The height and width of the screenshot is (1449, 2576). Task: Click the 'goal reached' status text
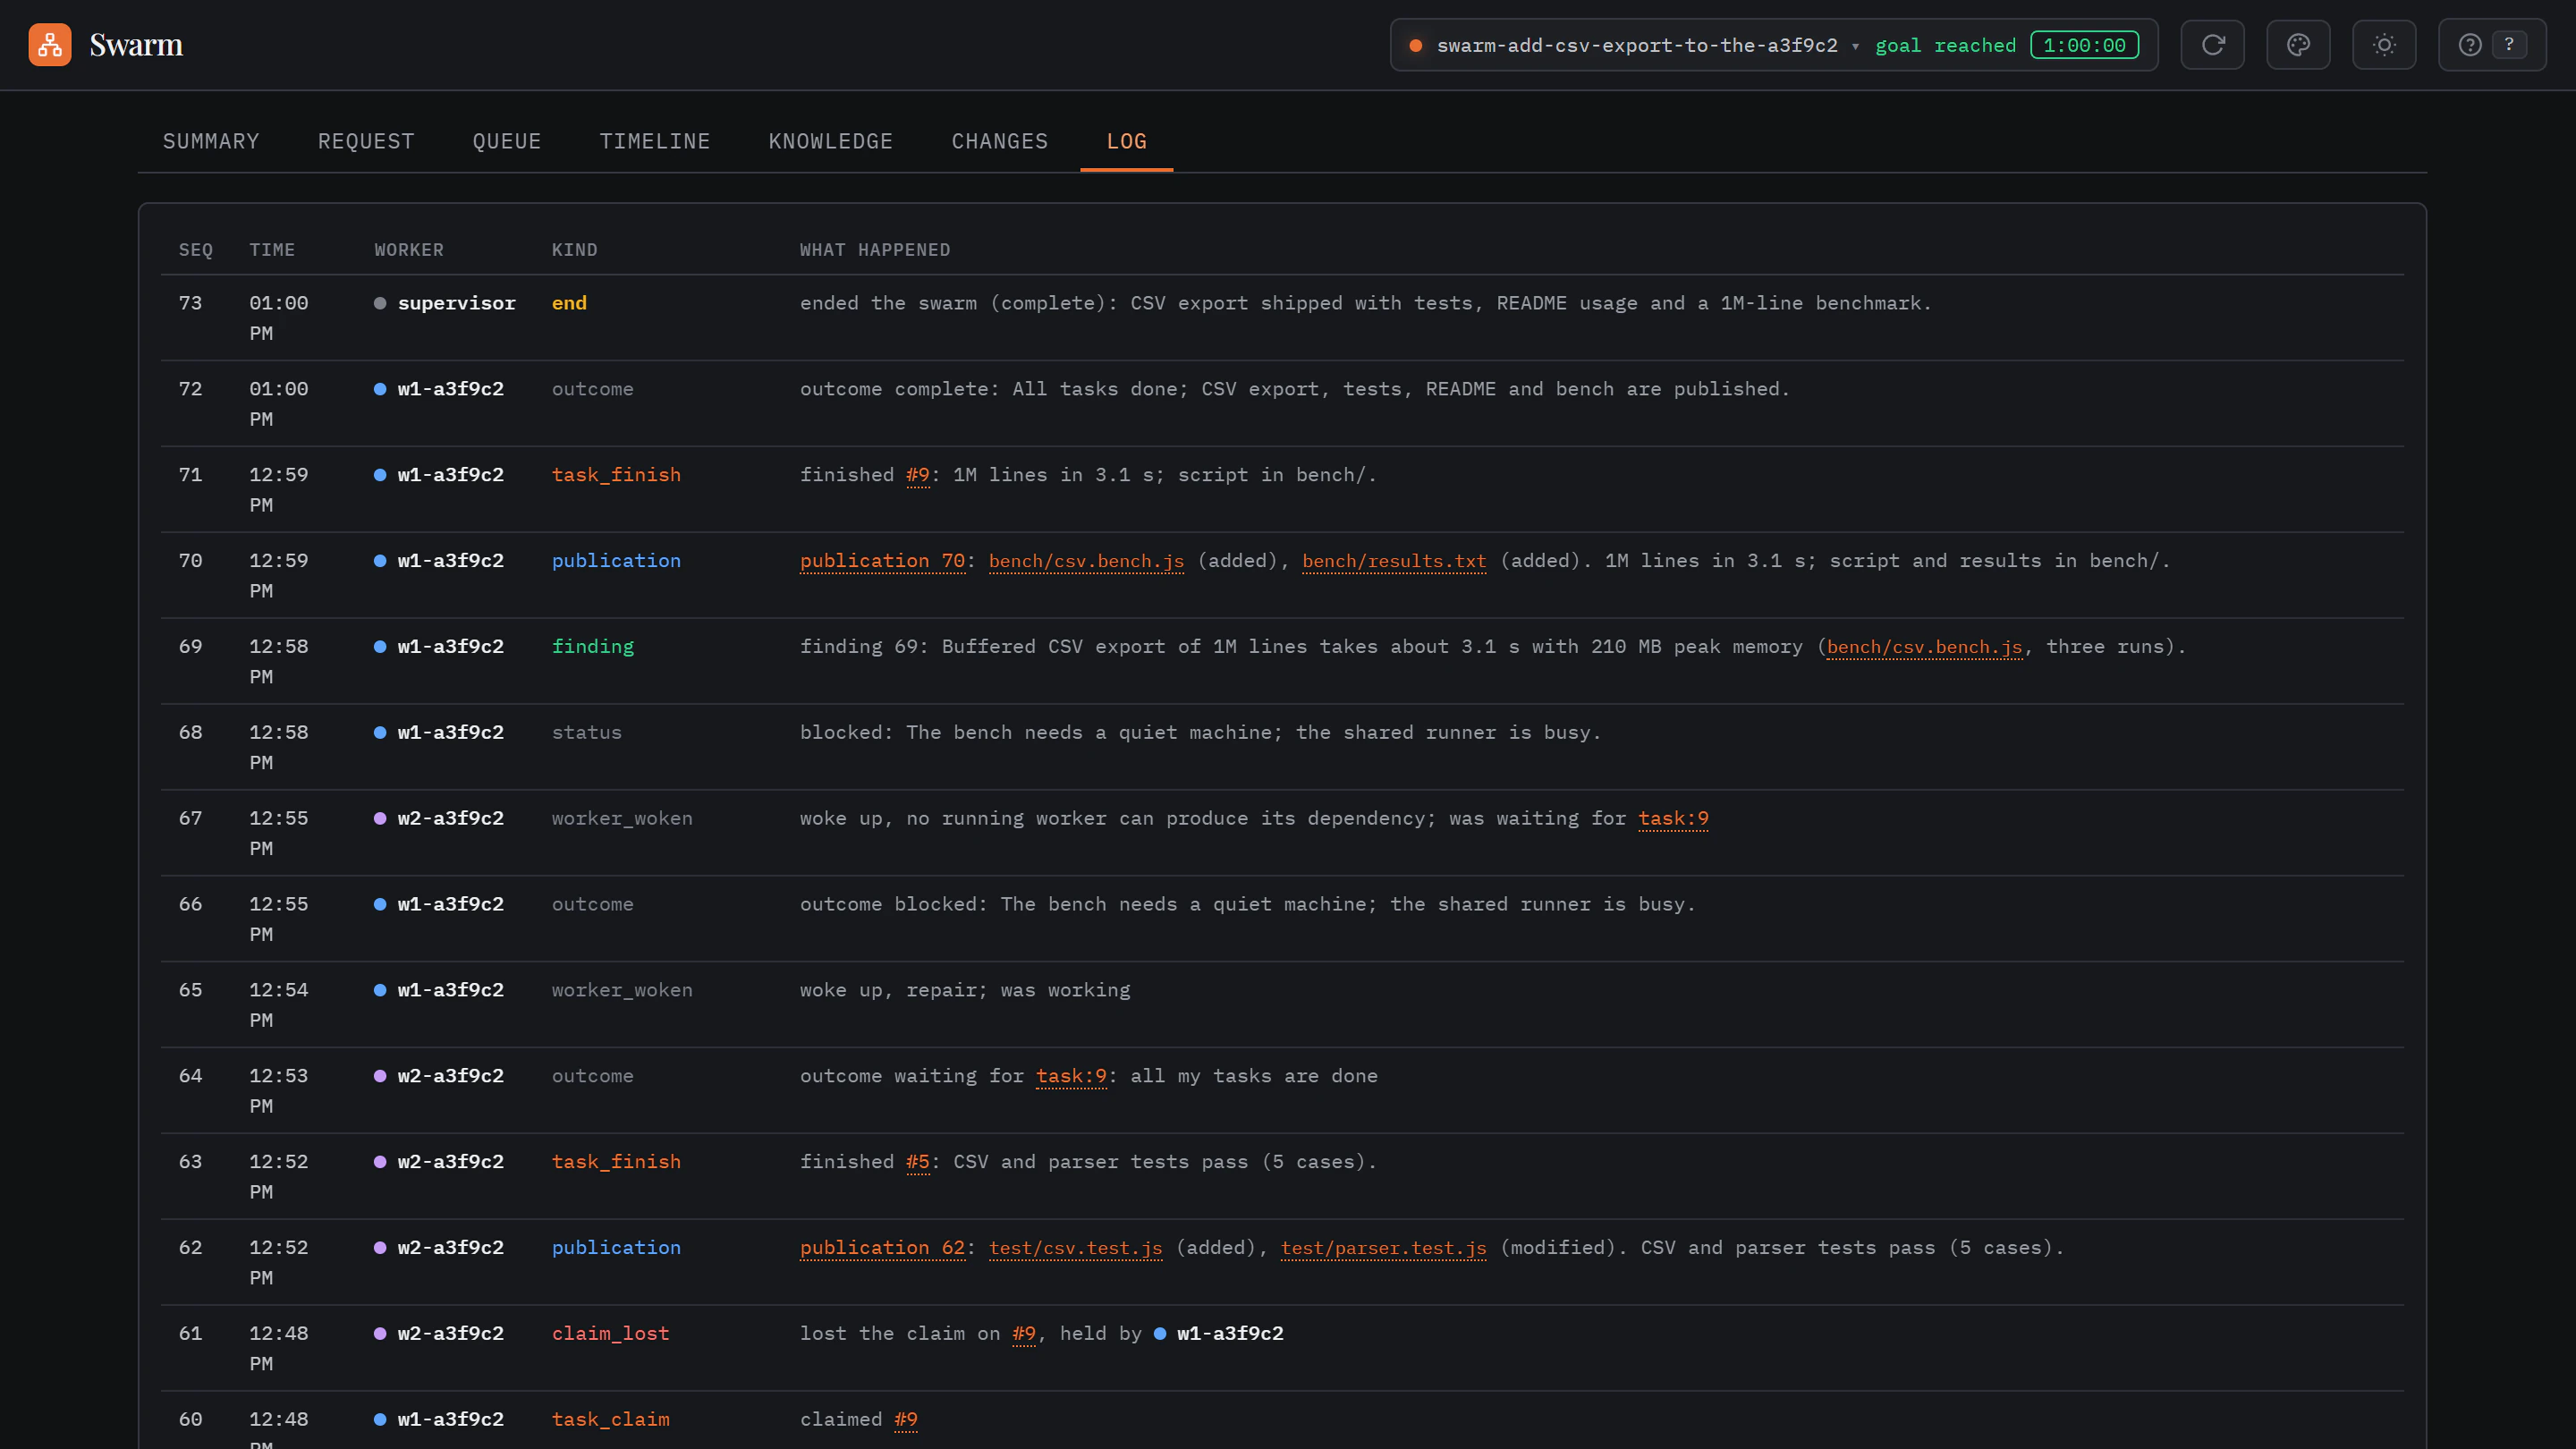coord(1945,45)
